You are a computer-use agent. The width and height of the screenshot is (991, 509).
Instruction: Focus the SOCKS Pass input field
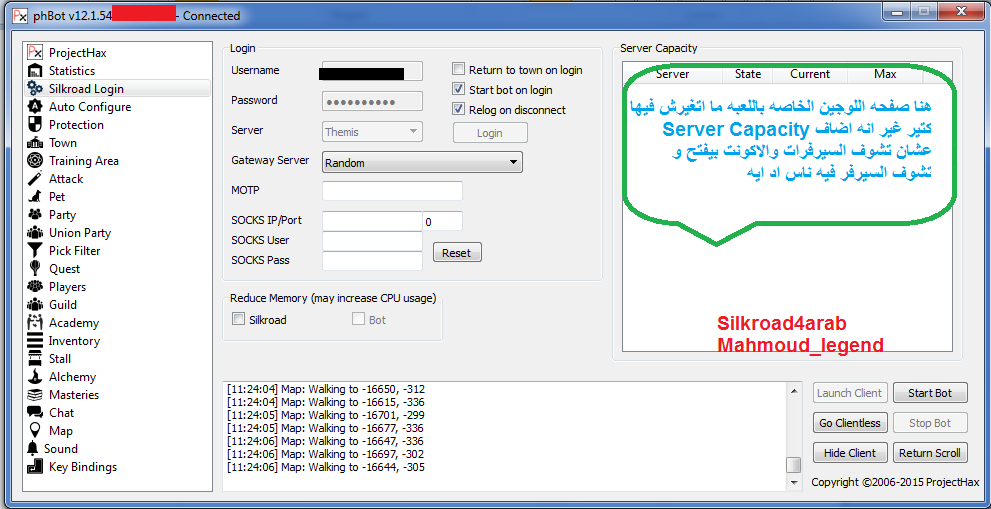pyautogui.click(x=372, y=261)
